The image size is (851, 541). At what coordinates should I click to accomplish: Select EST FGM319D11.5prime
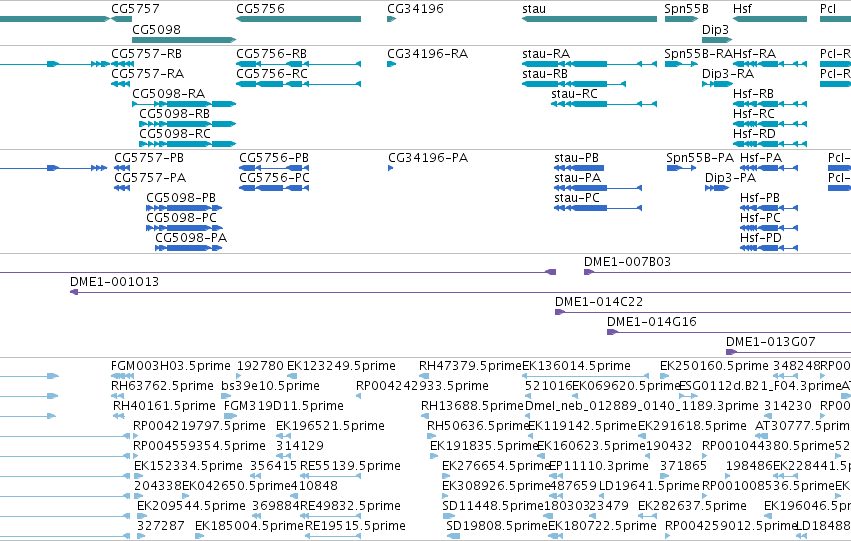pos(284,406)
